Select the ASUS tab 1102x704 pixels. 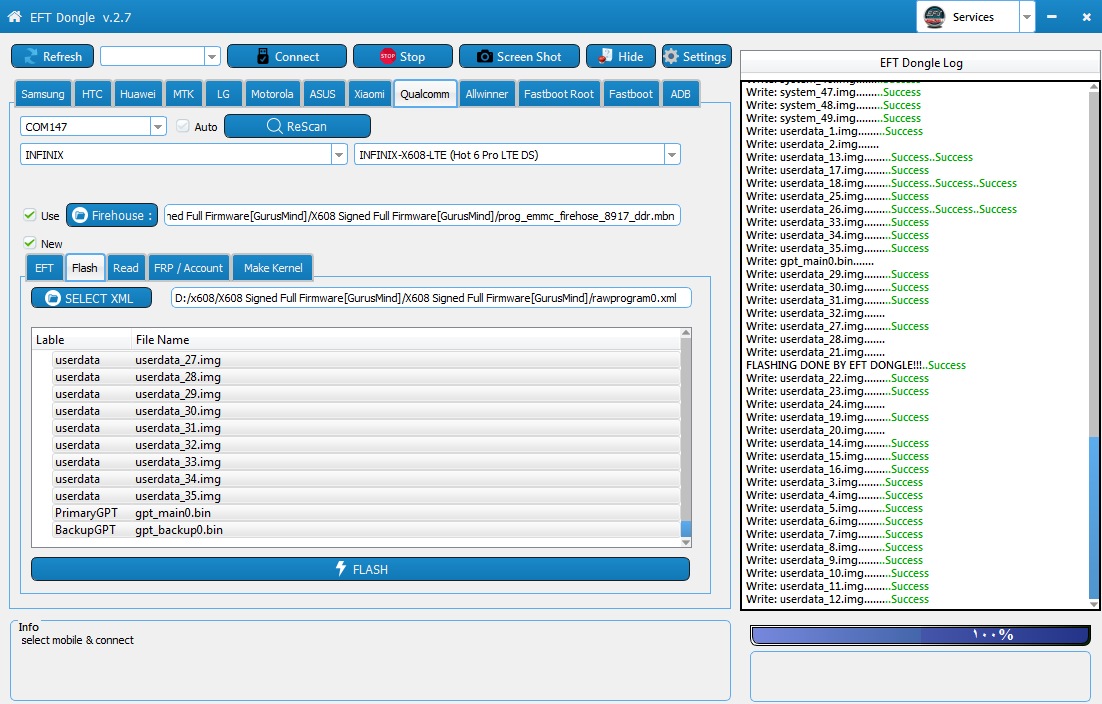(323, 93)
